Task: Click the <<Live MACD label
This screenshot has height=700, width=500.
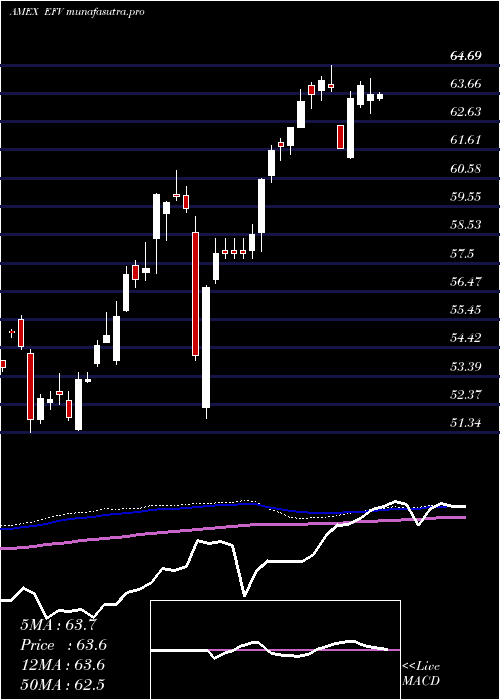Action: (x=421, y=673)
